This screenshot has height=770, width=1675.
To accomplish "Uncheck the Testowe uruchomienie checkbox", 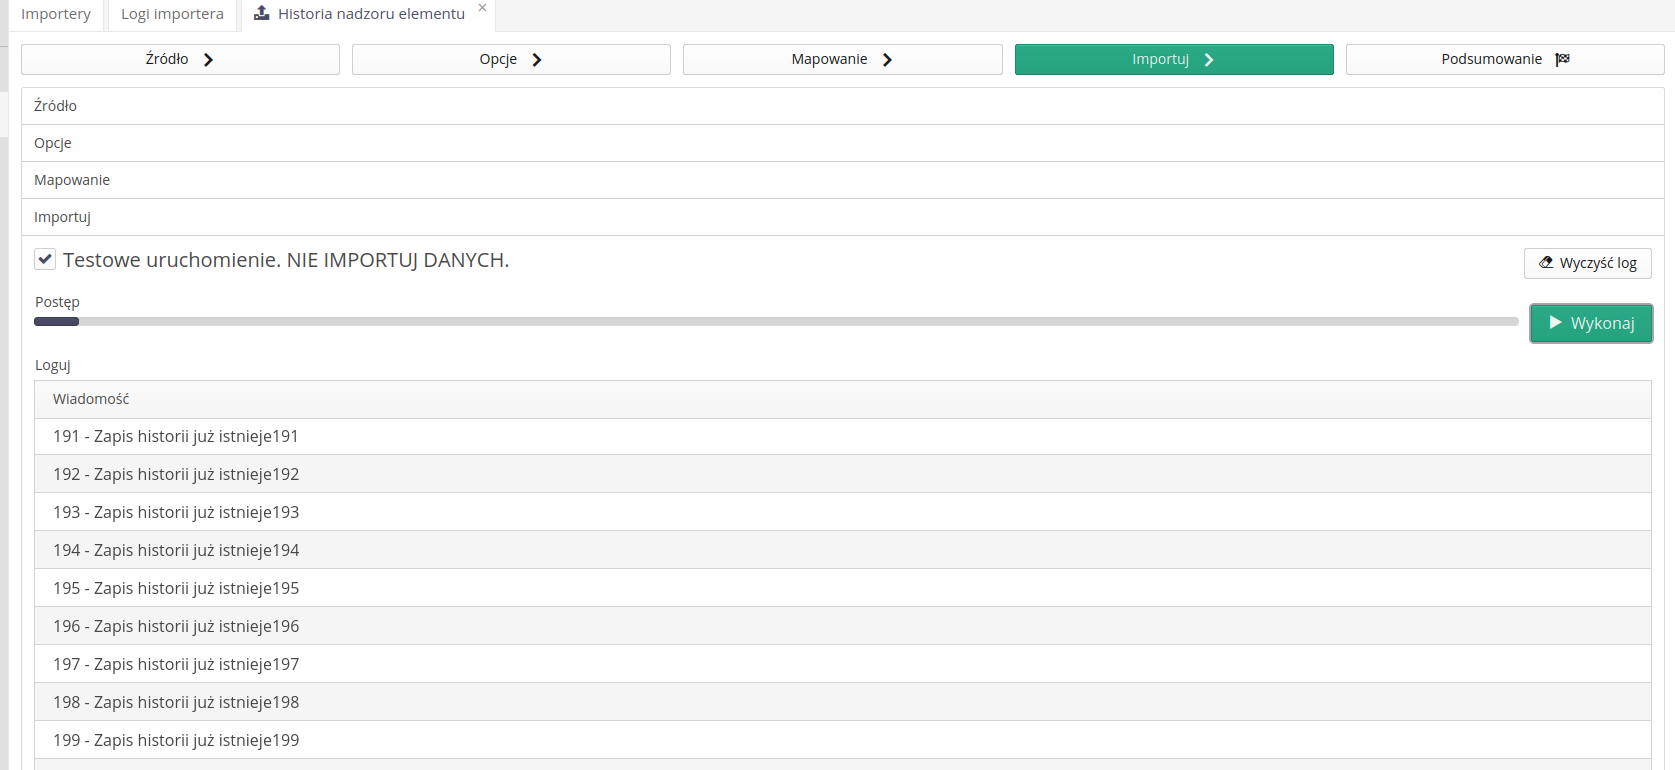I will [45, 260].
